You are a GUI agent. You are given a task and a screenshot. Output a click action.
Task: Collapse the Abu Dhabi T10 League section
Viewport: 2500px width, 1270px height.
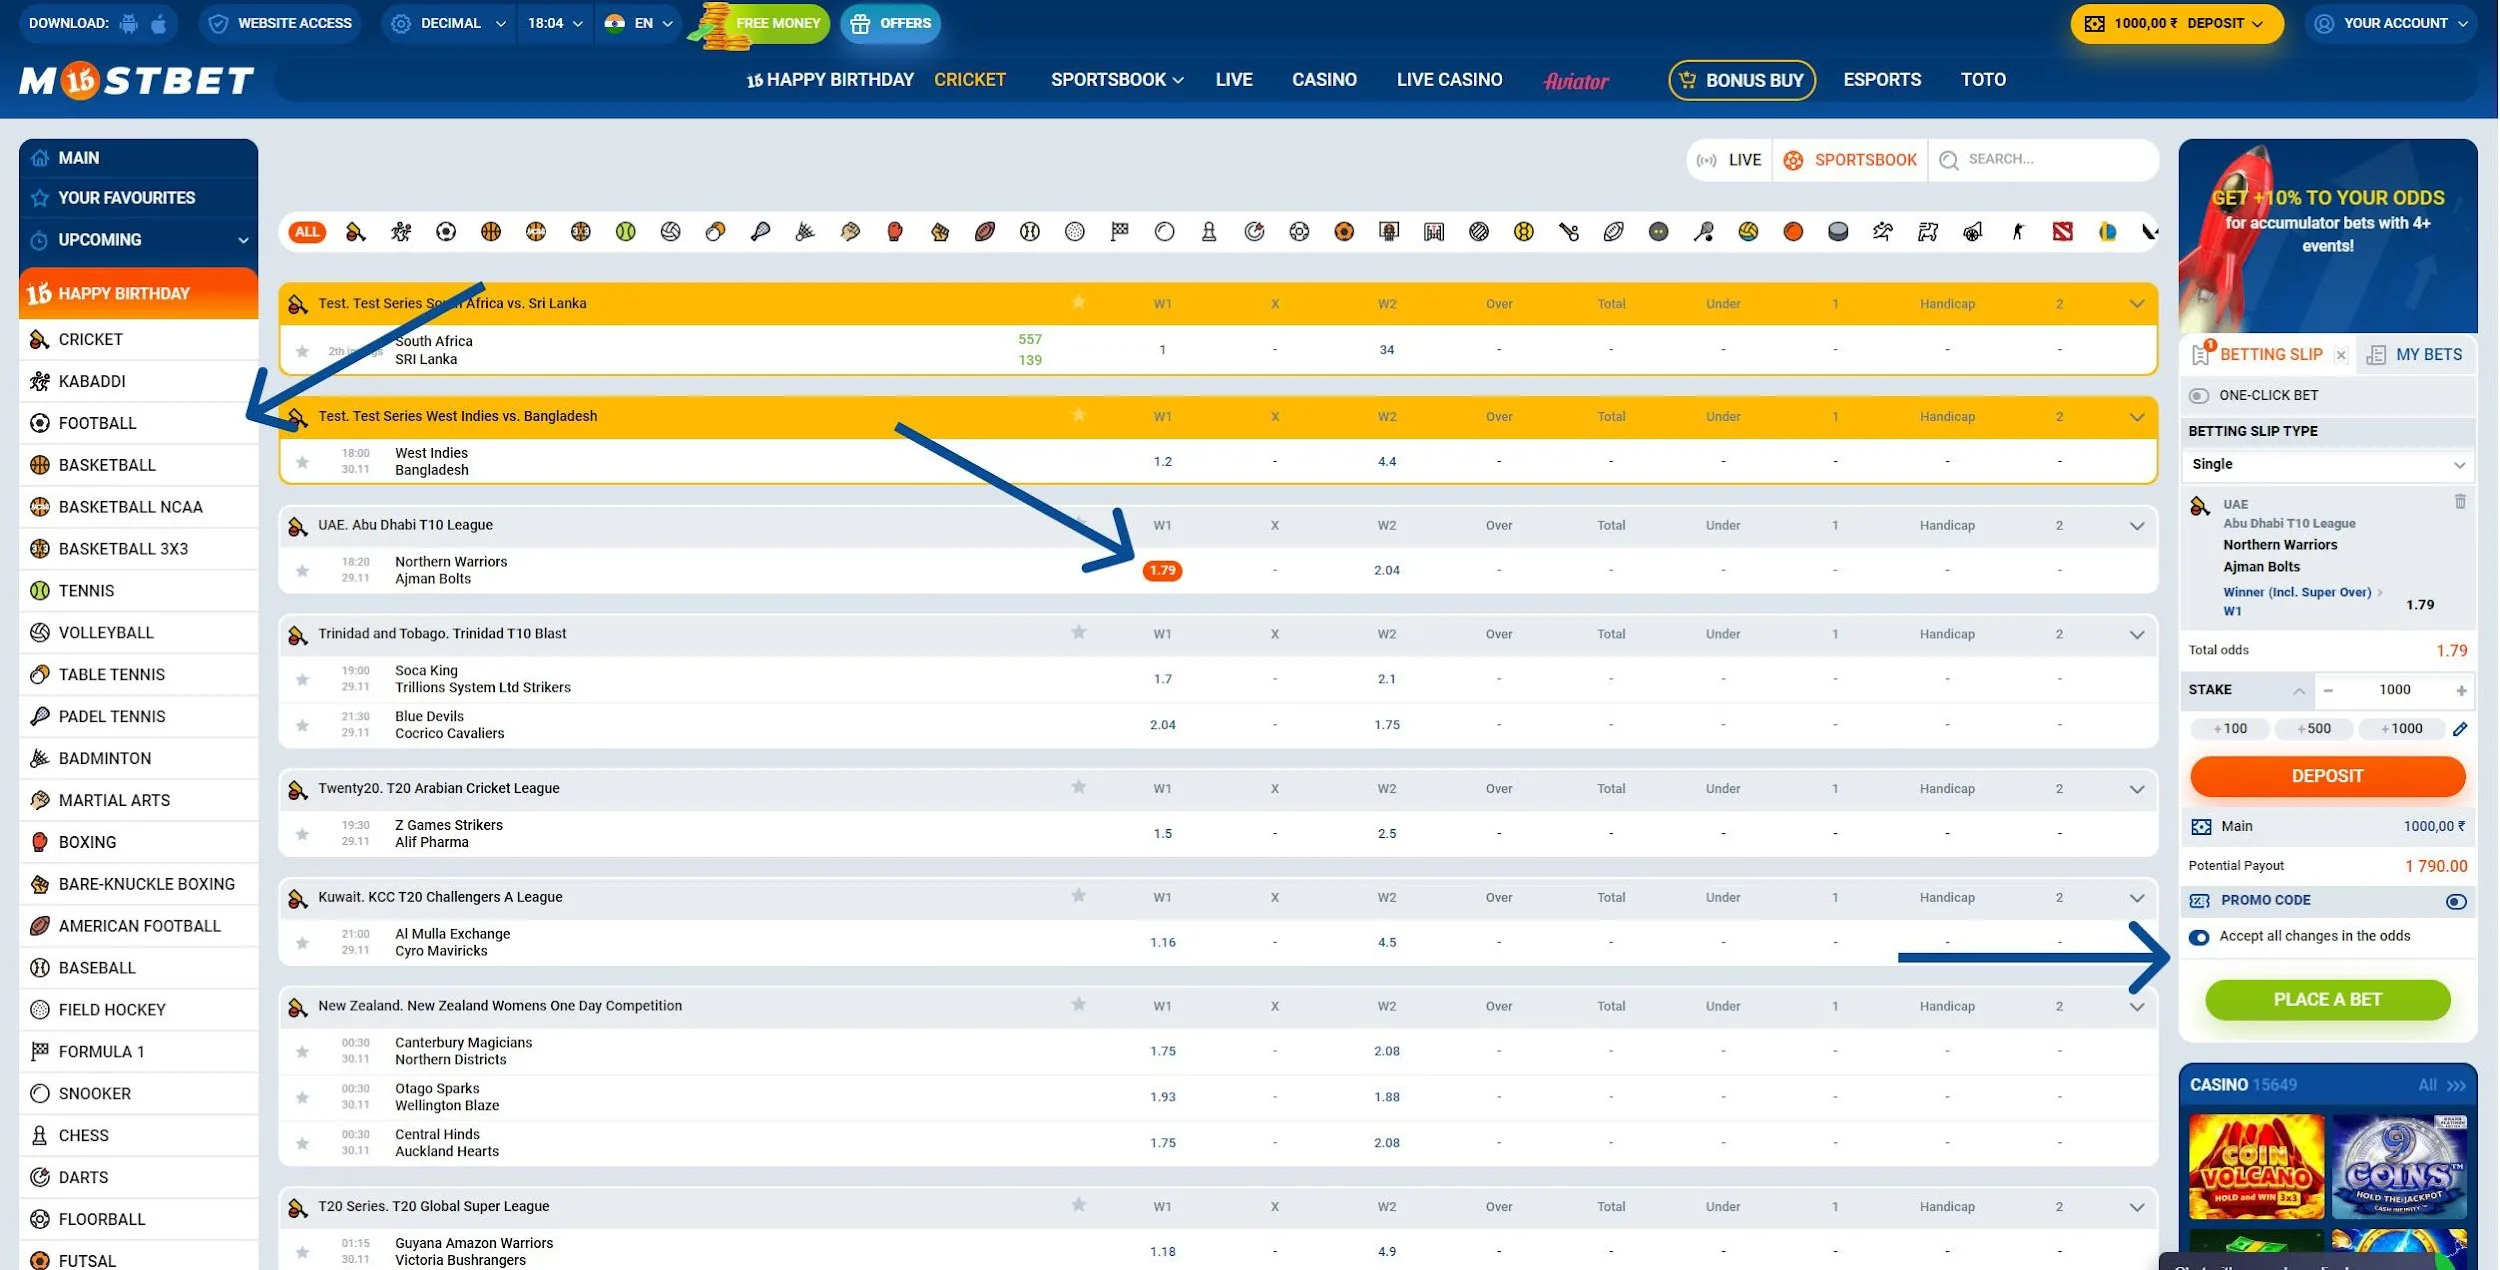[x=2136, y=526]
